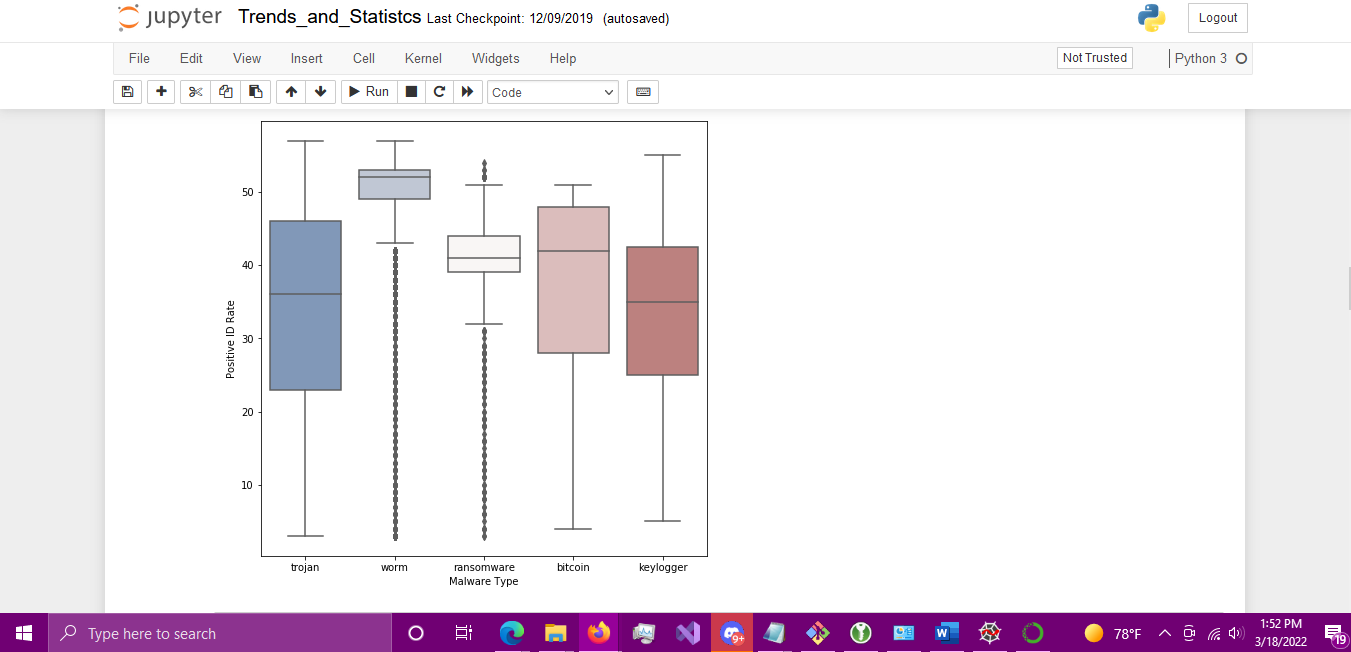Screen dimensions: 1351x652
Task: Click the bitcoin box in the plot
Action: coord(573,280)
